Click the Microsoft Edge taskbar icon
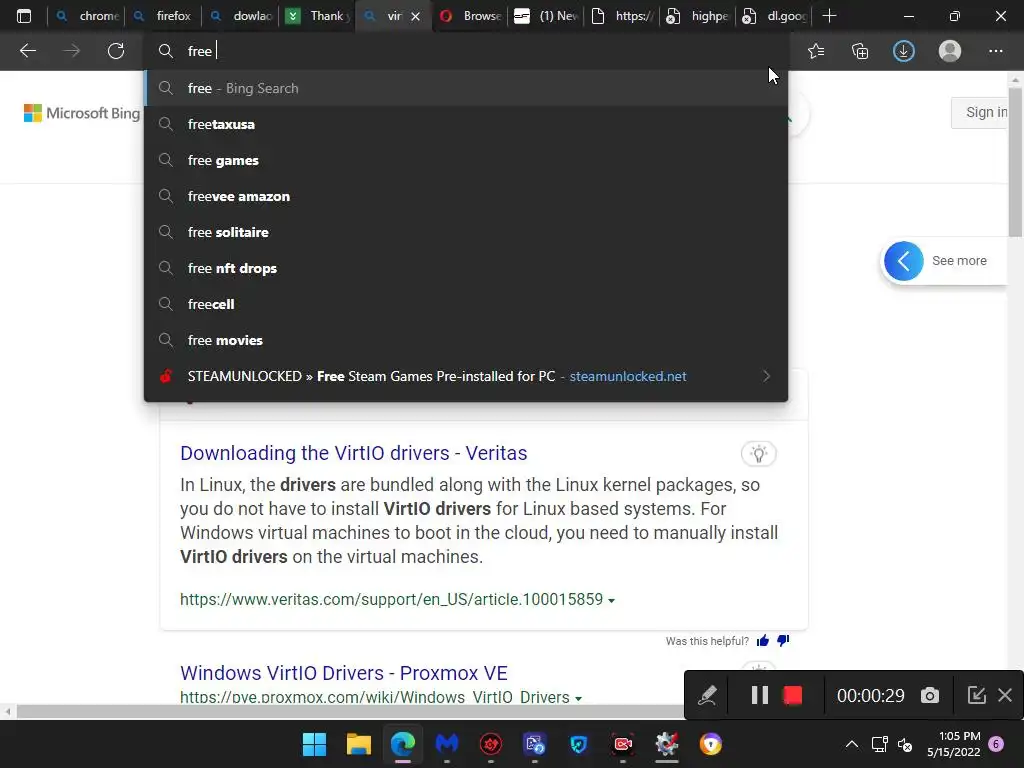Screen dimensions: 1024x768 tap(403, 744)
